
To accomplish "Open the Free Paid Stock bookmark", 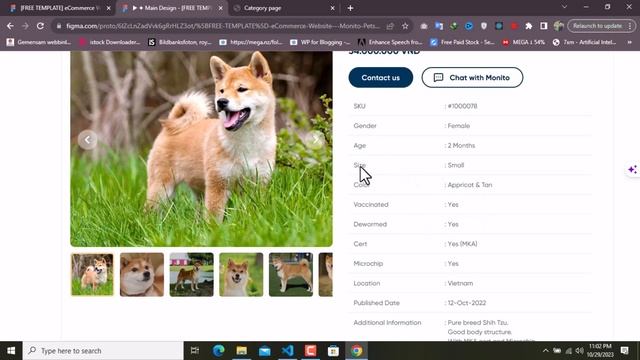I will 462,42.
